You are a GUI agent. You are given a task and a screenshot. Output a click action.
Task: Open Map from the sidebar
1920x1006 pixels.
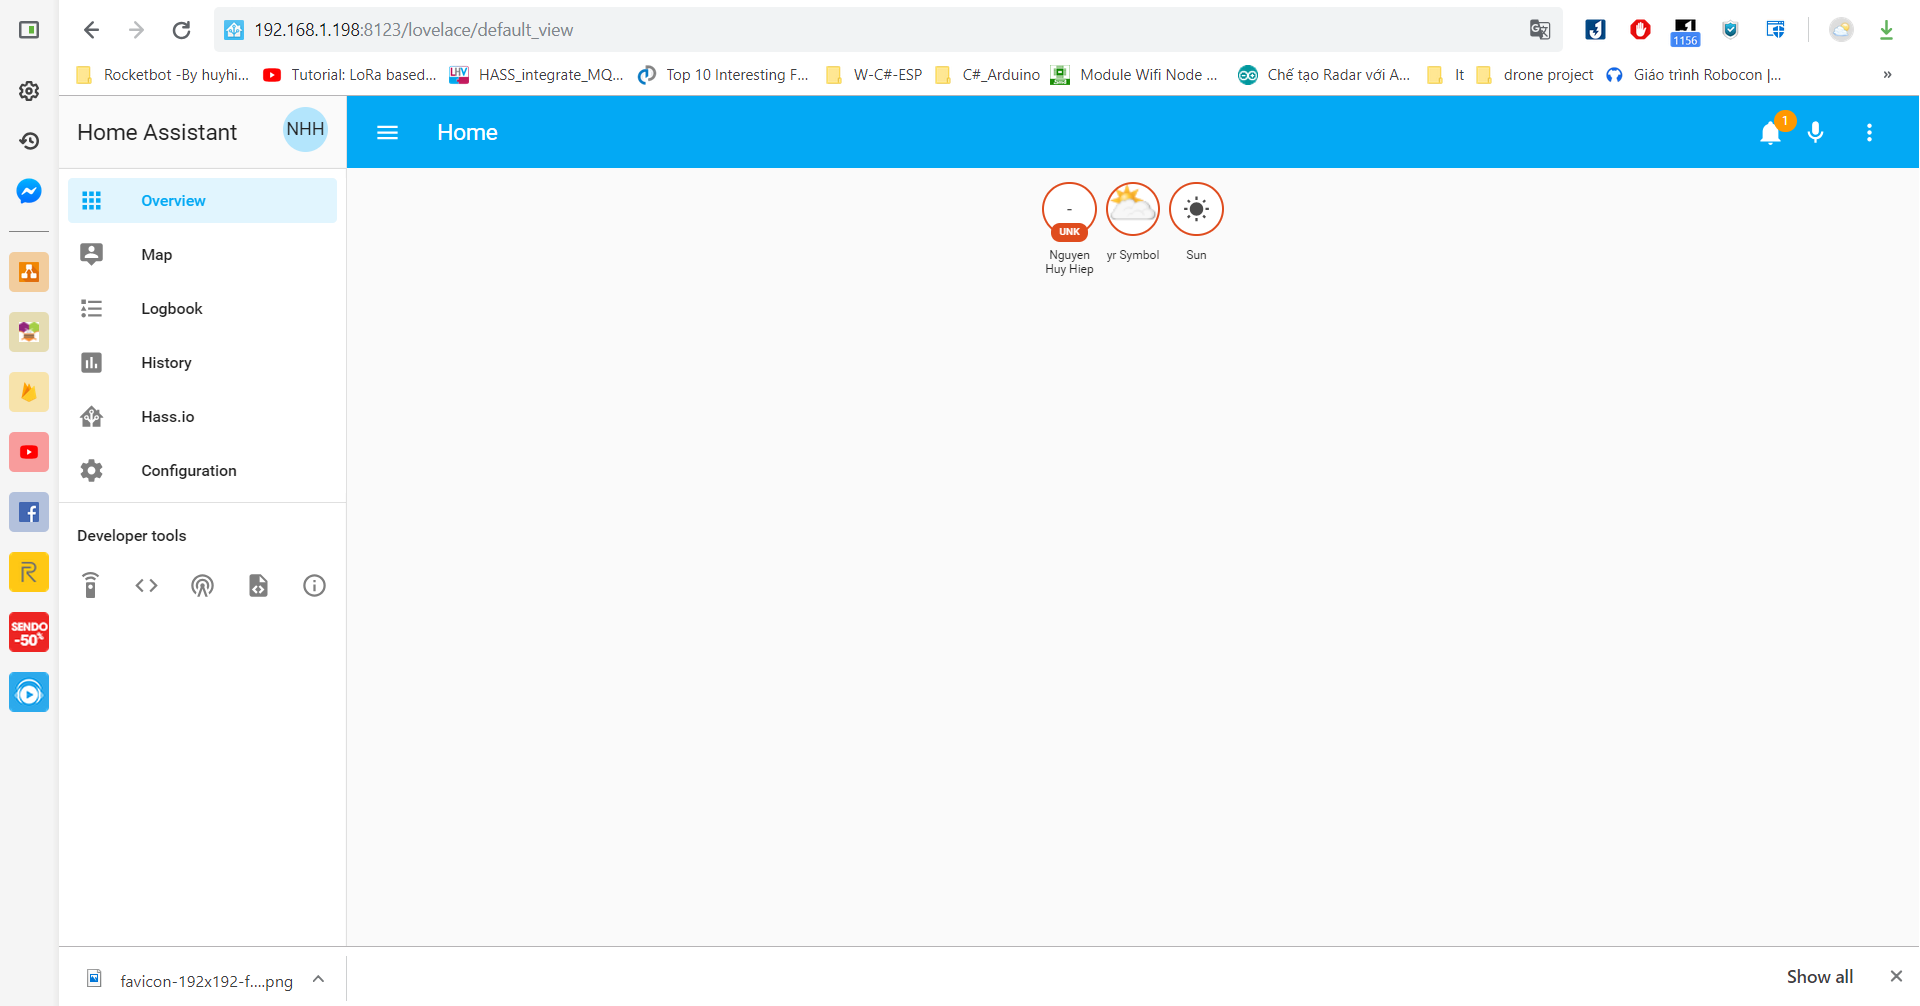tap(202, 255)
